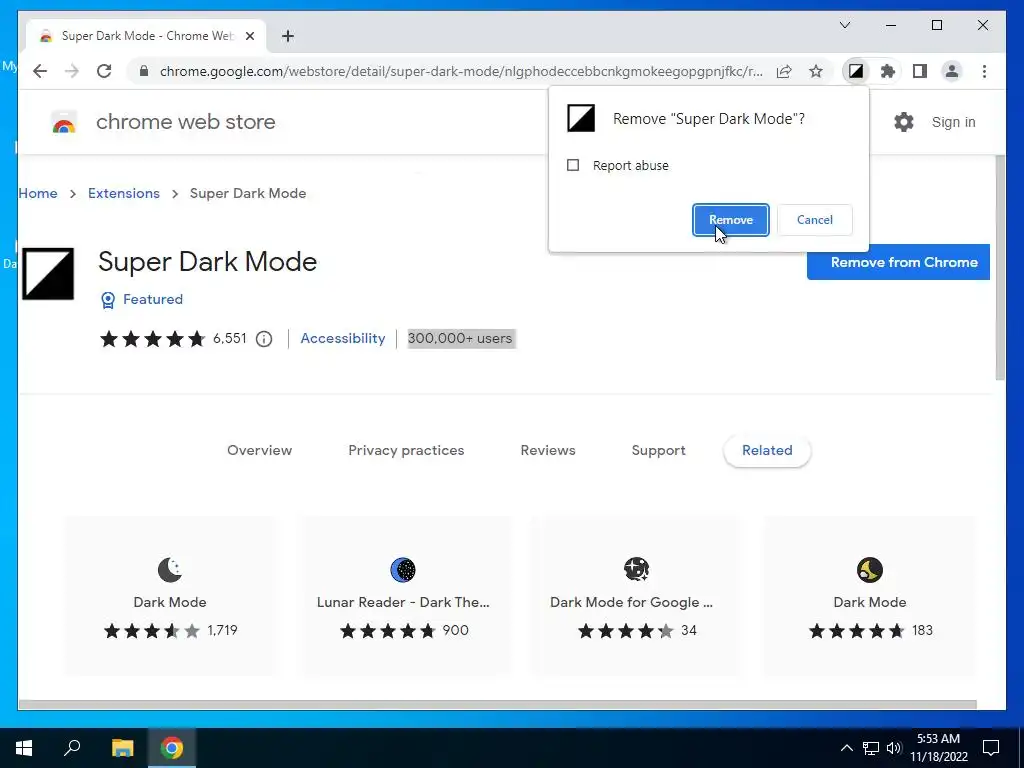Screen dimensions: 1024x768
Task: Click the Featured badge icon
Action: (108, 300)
